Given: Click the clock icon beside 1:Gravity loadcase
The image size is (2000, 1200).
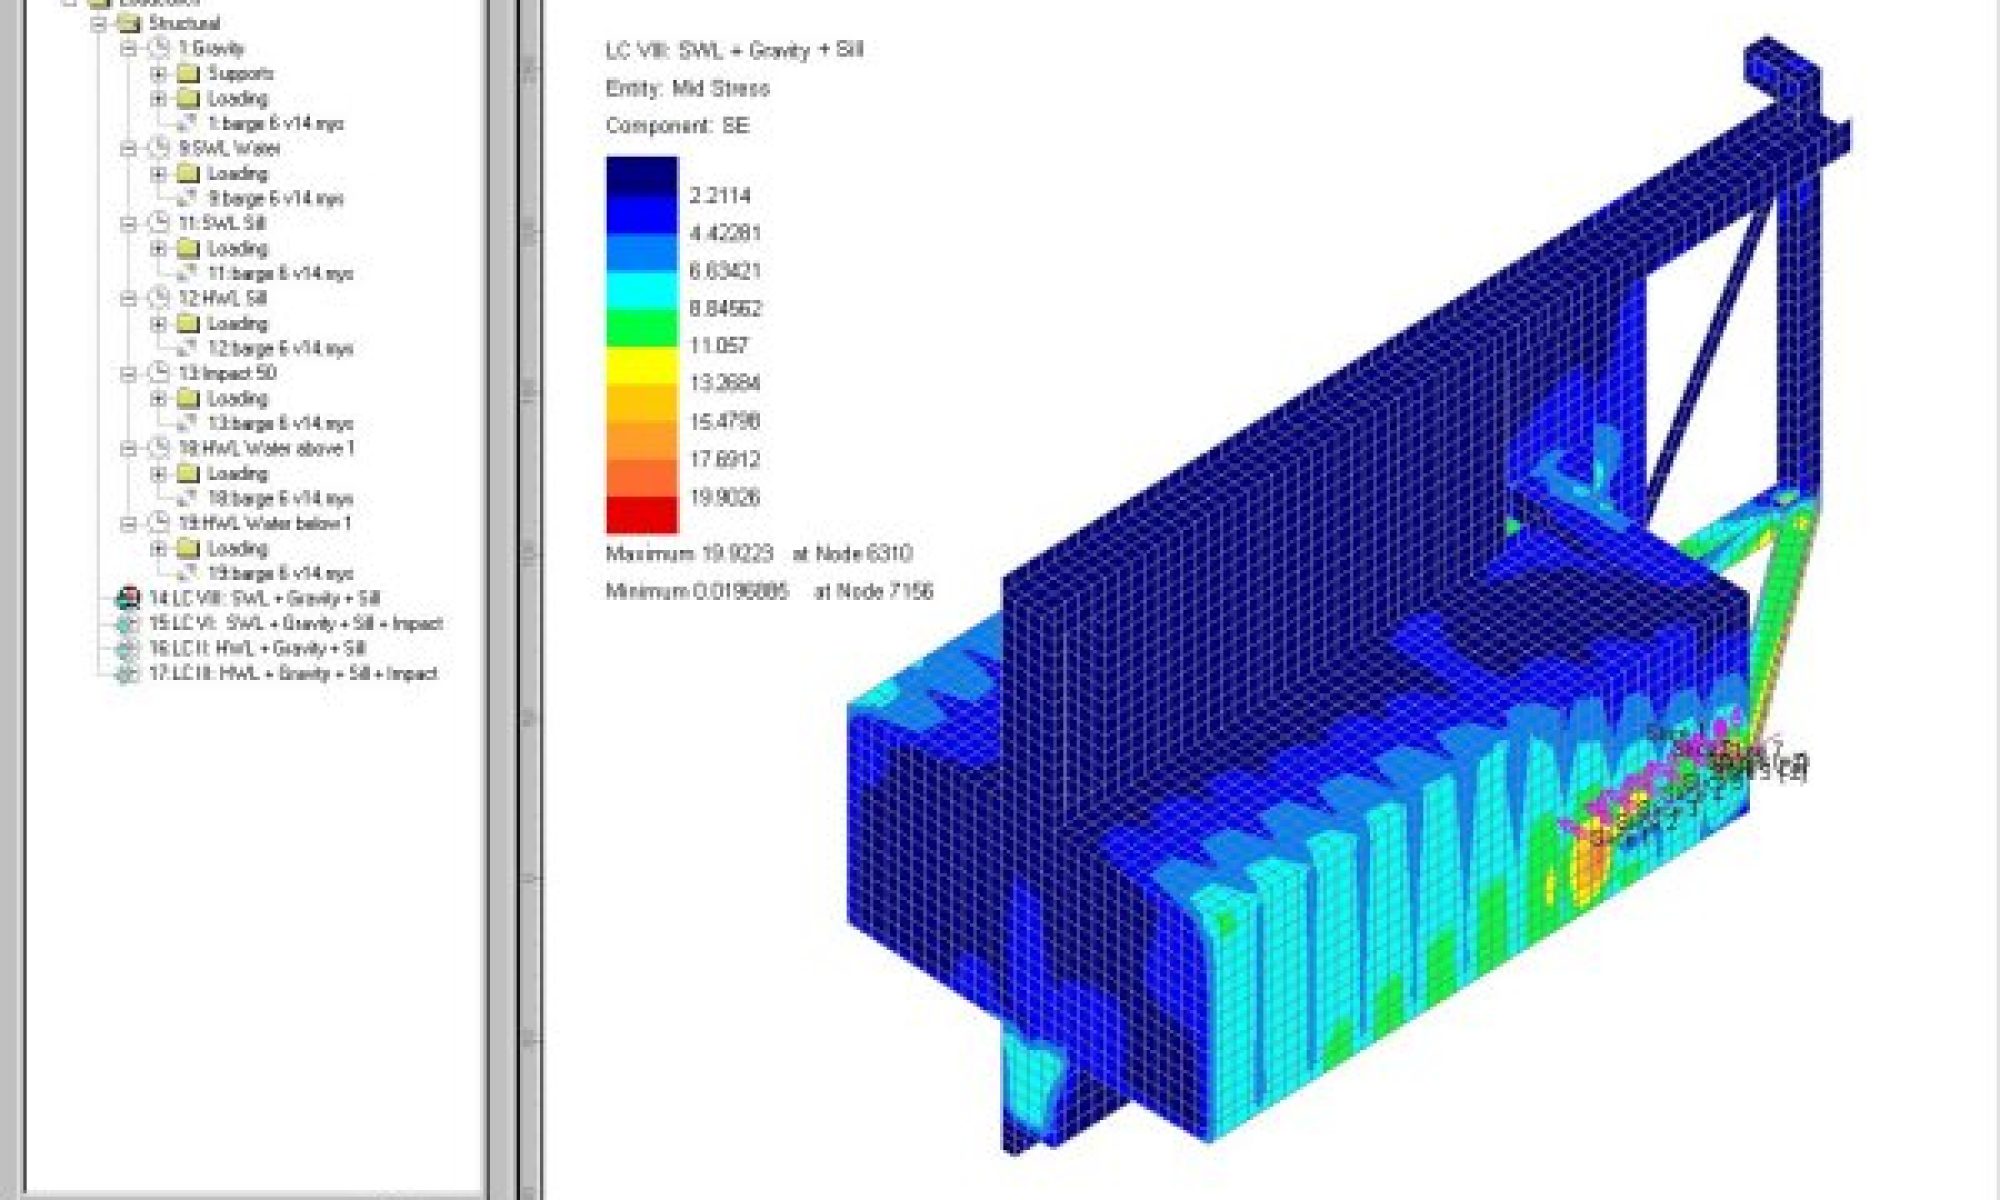Looking at the screenshot, I should (x=158, y=48).
